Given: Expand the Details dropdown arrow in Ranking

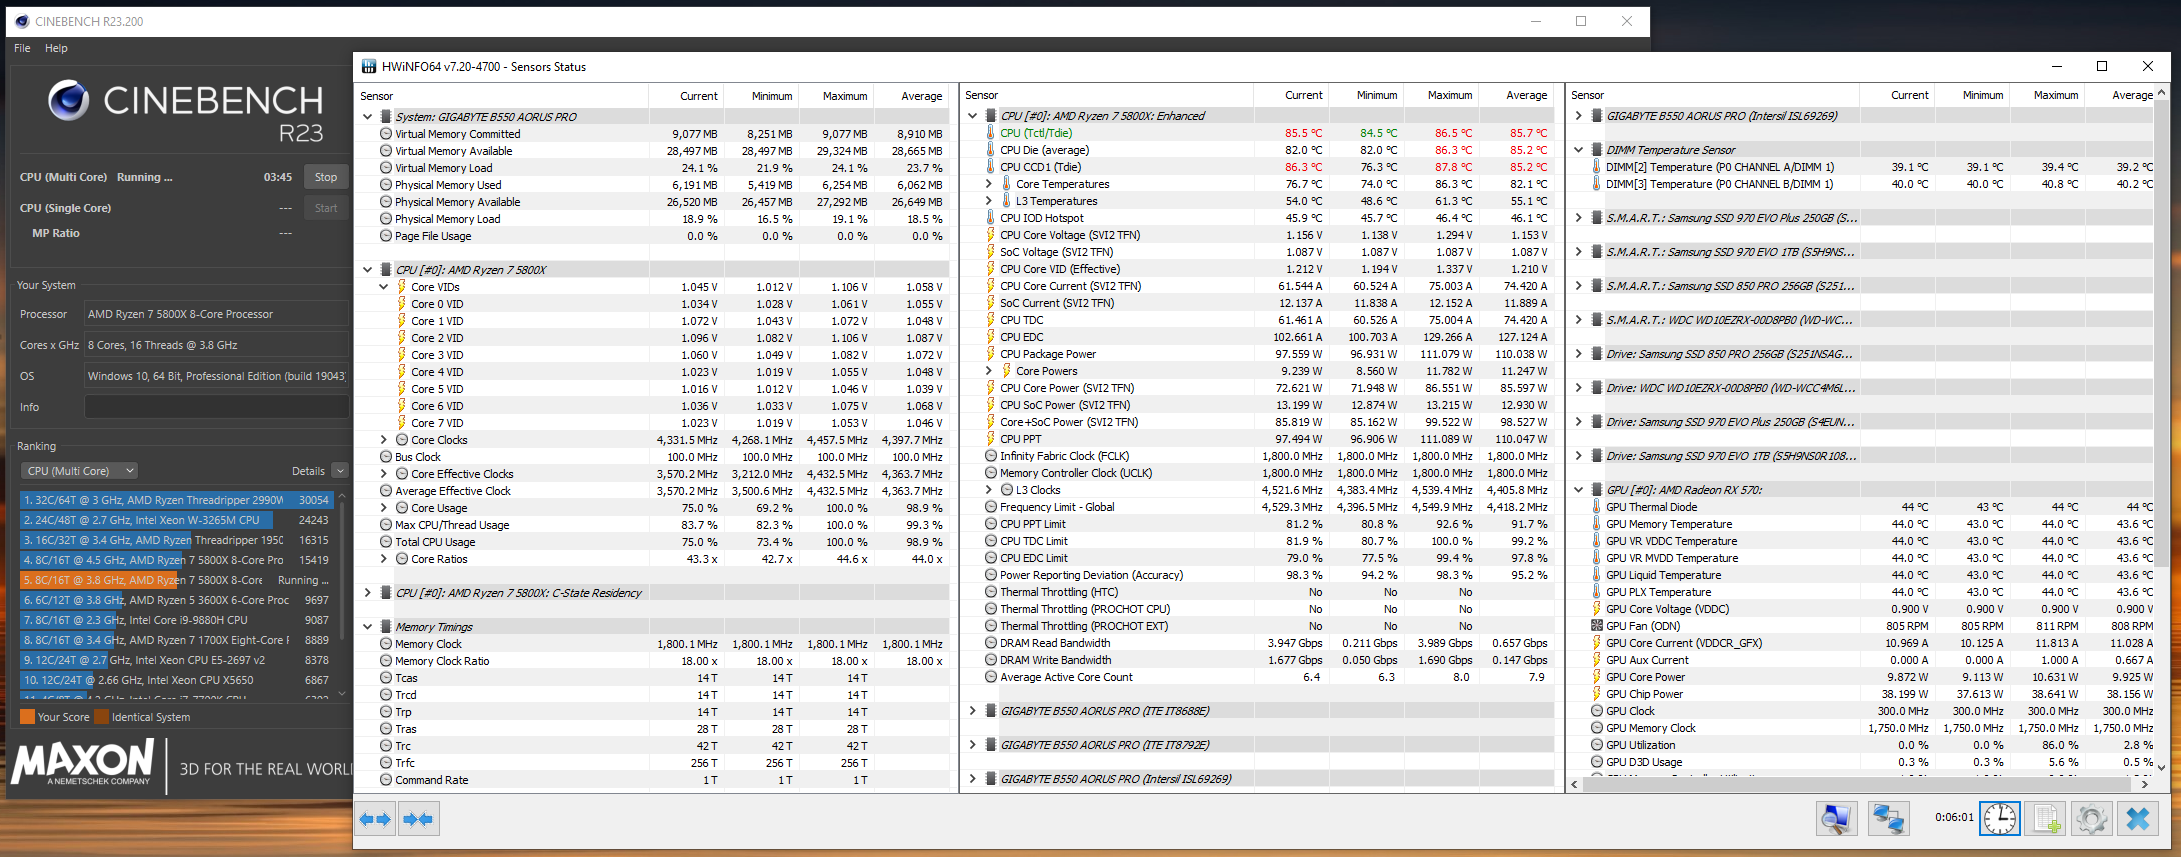Looking at the screenshot, I should click(x=340, y=471).
